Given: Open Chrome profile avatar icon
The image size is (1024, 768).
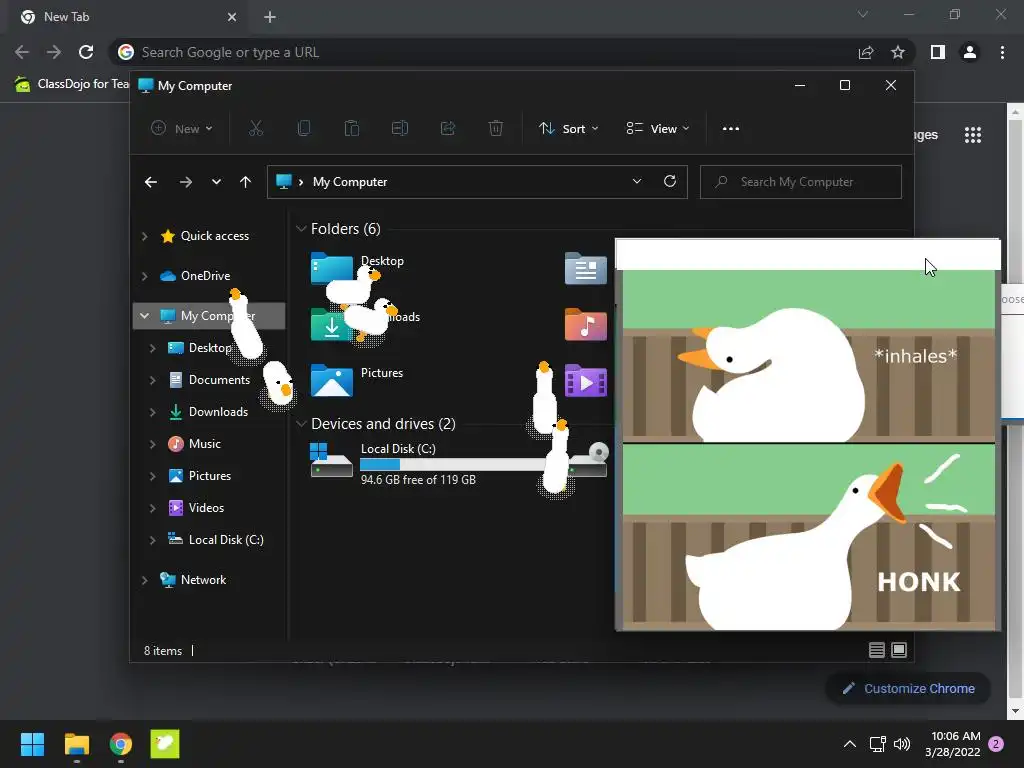Looking at the screenshot, I should 970,52.
